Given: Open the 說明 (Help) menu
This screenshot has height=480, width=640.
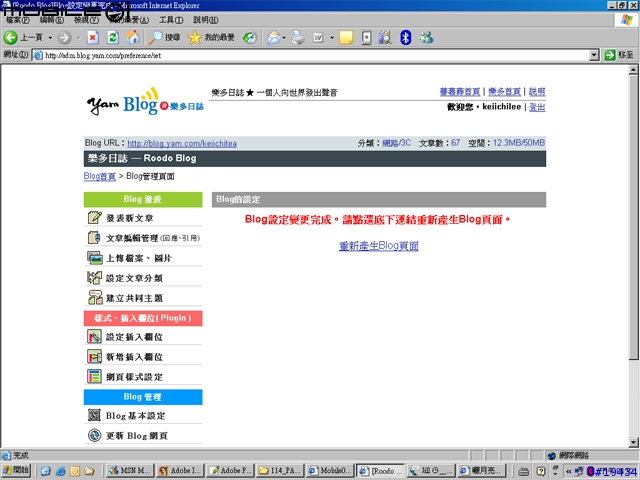Looking at the screenshot, I should [206, 20].
